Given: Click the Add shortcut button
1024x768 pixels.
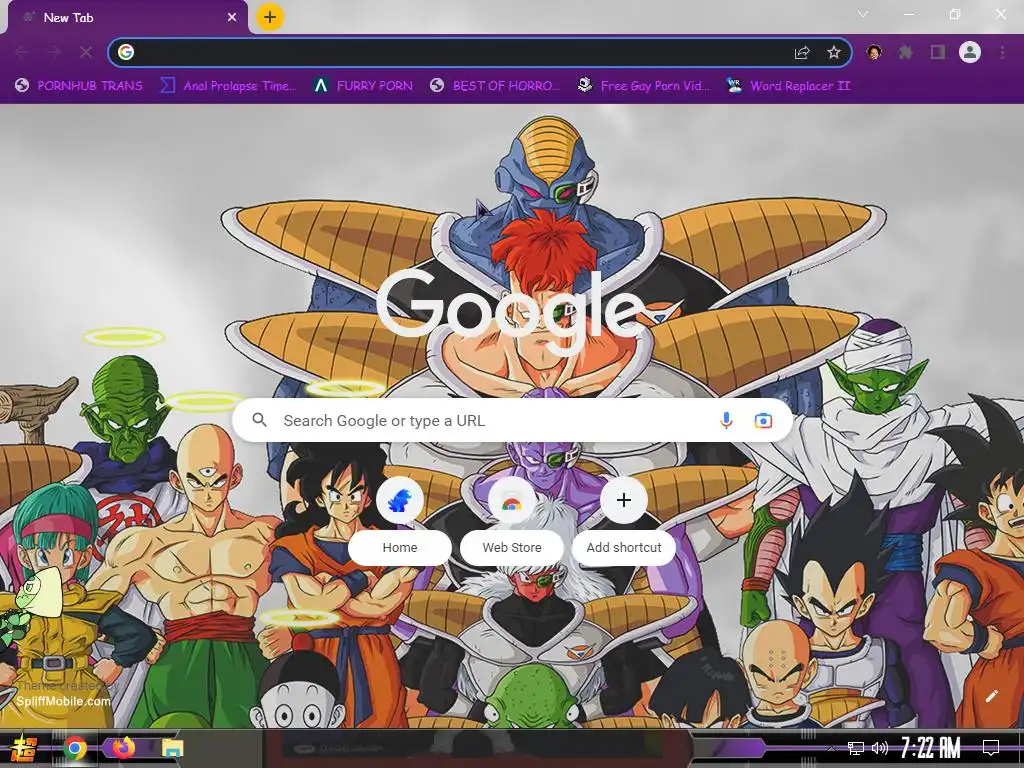Looking at the screenshot, I should (624, 520).
